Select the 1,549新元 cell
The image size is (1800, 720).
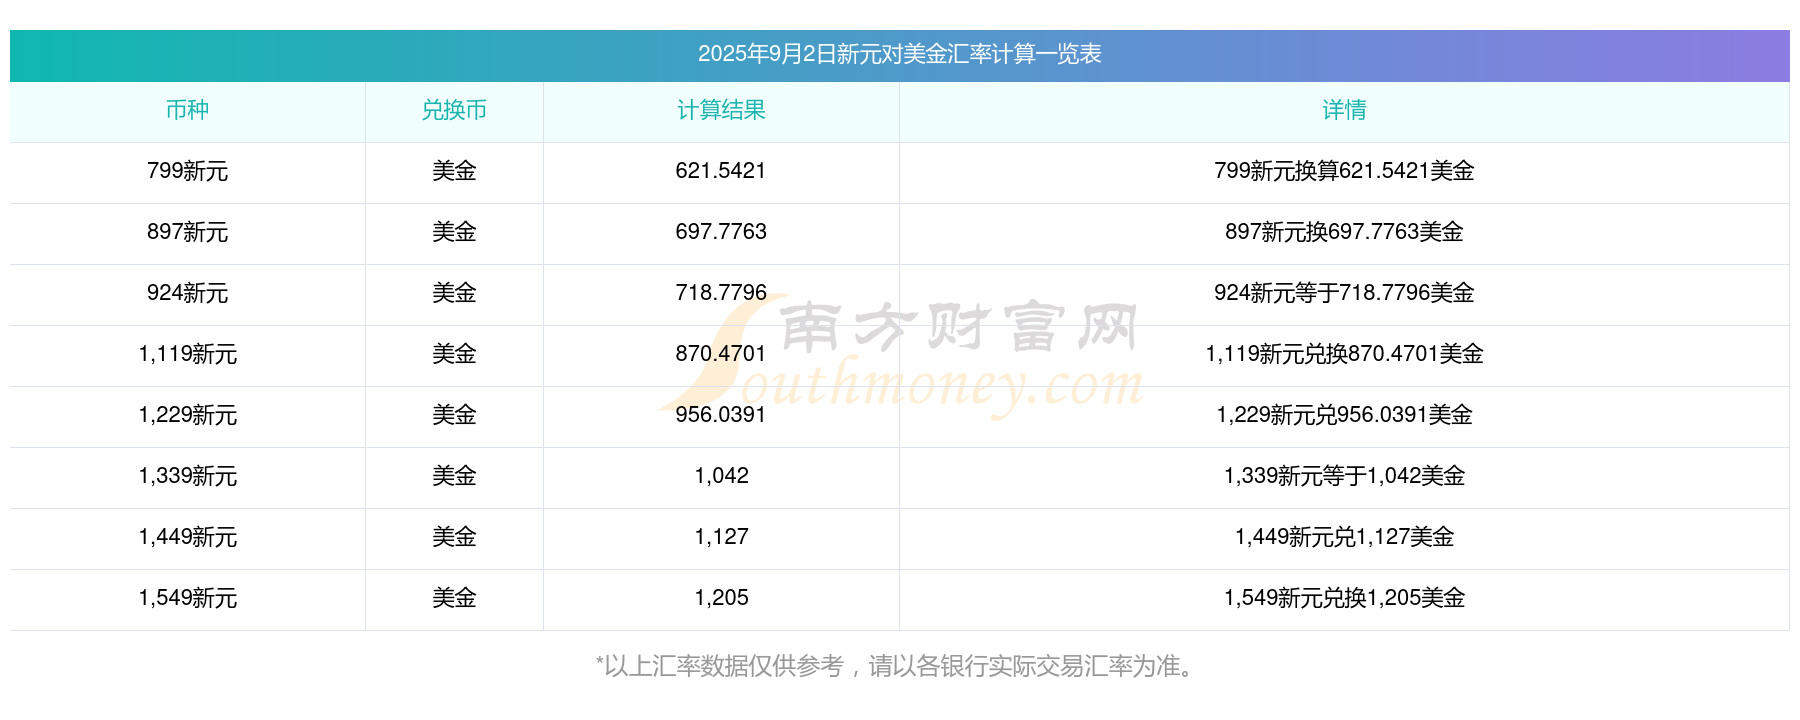(187, 598)
